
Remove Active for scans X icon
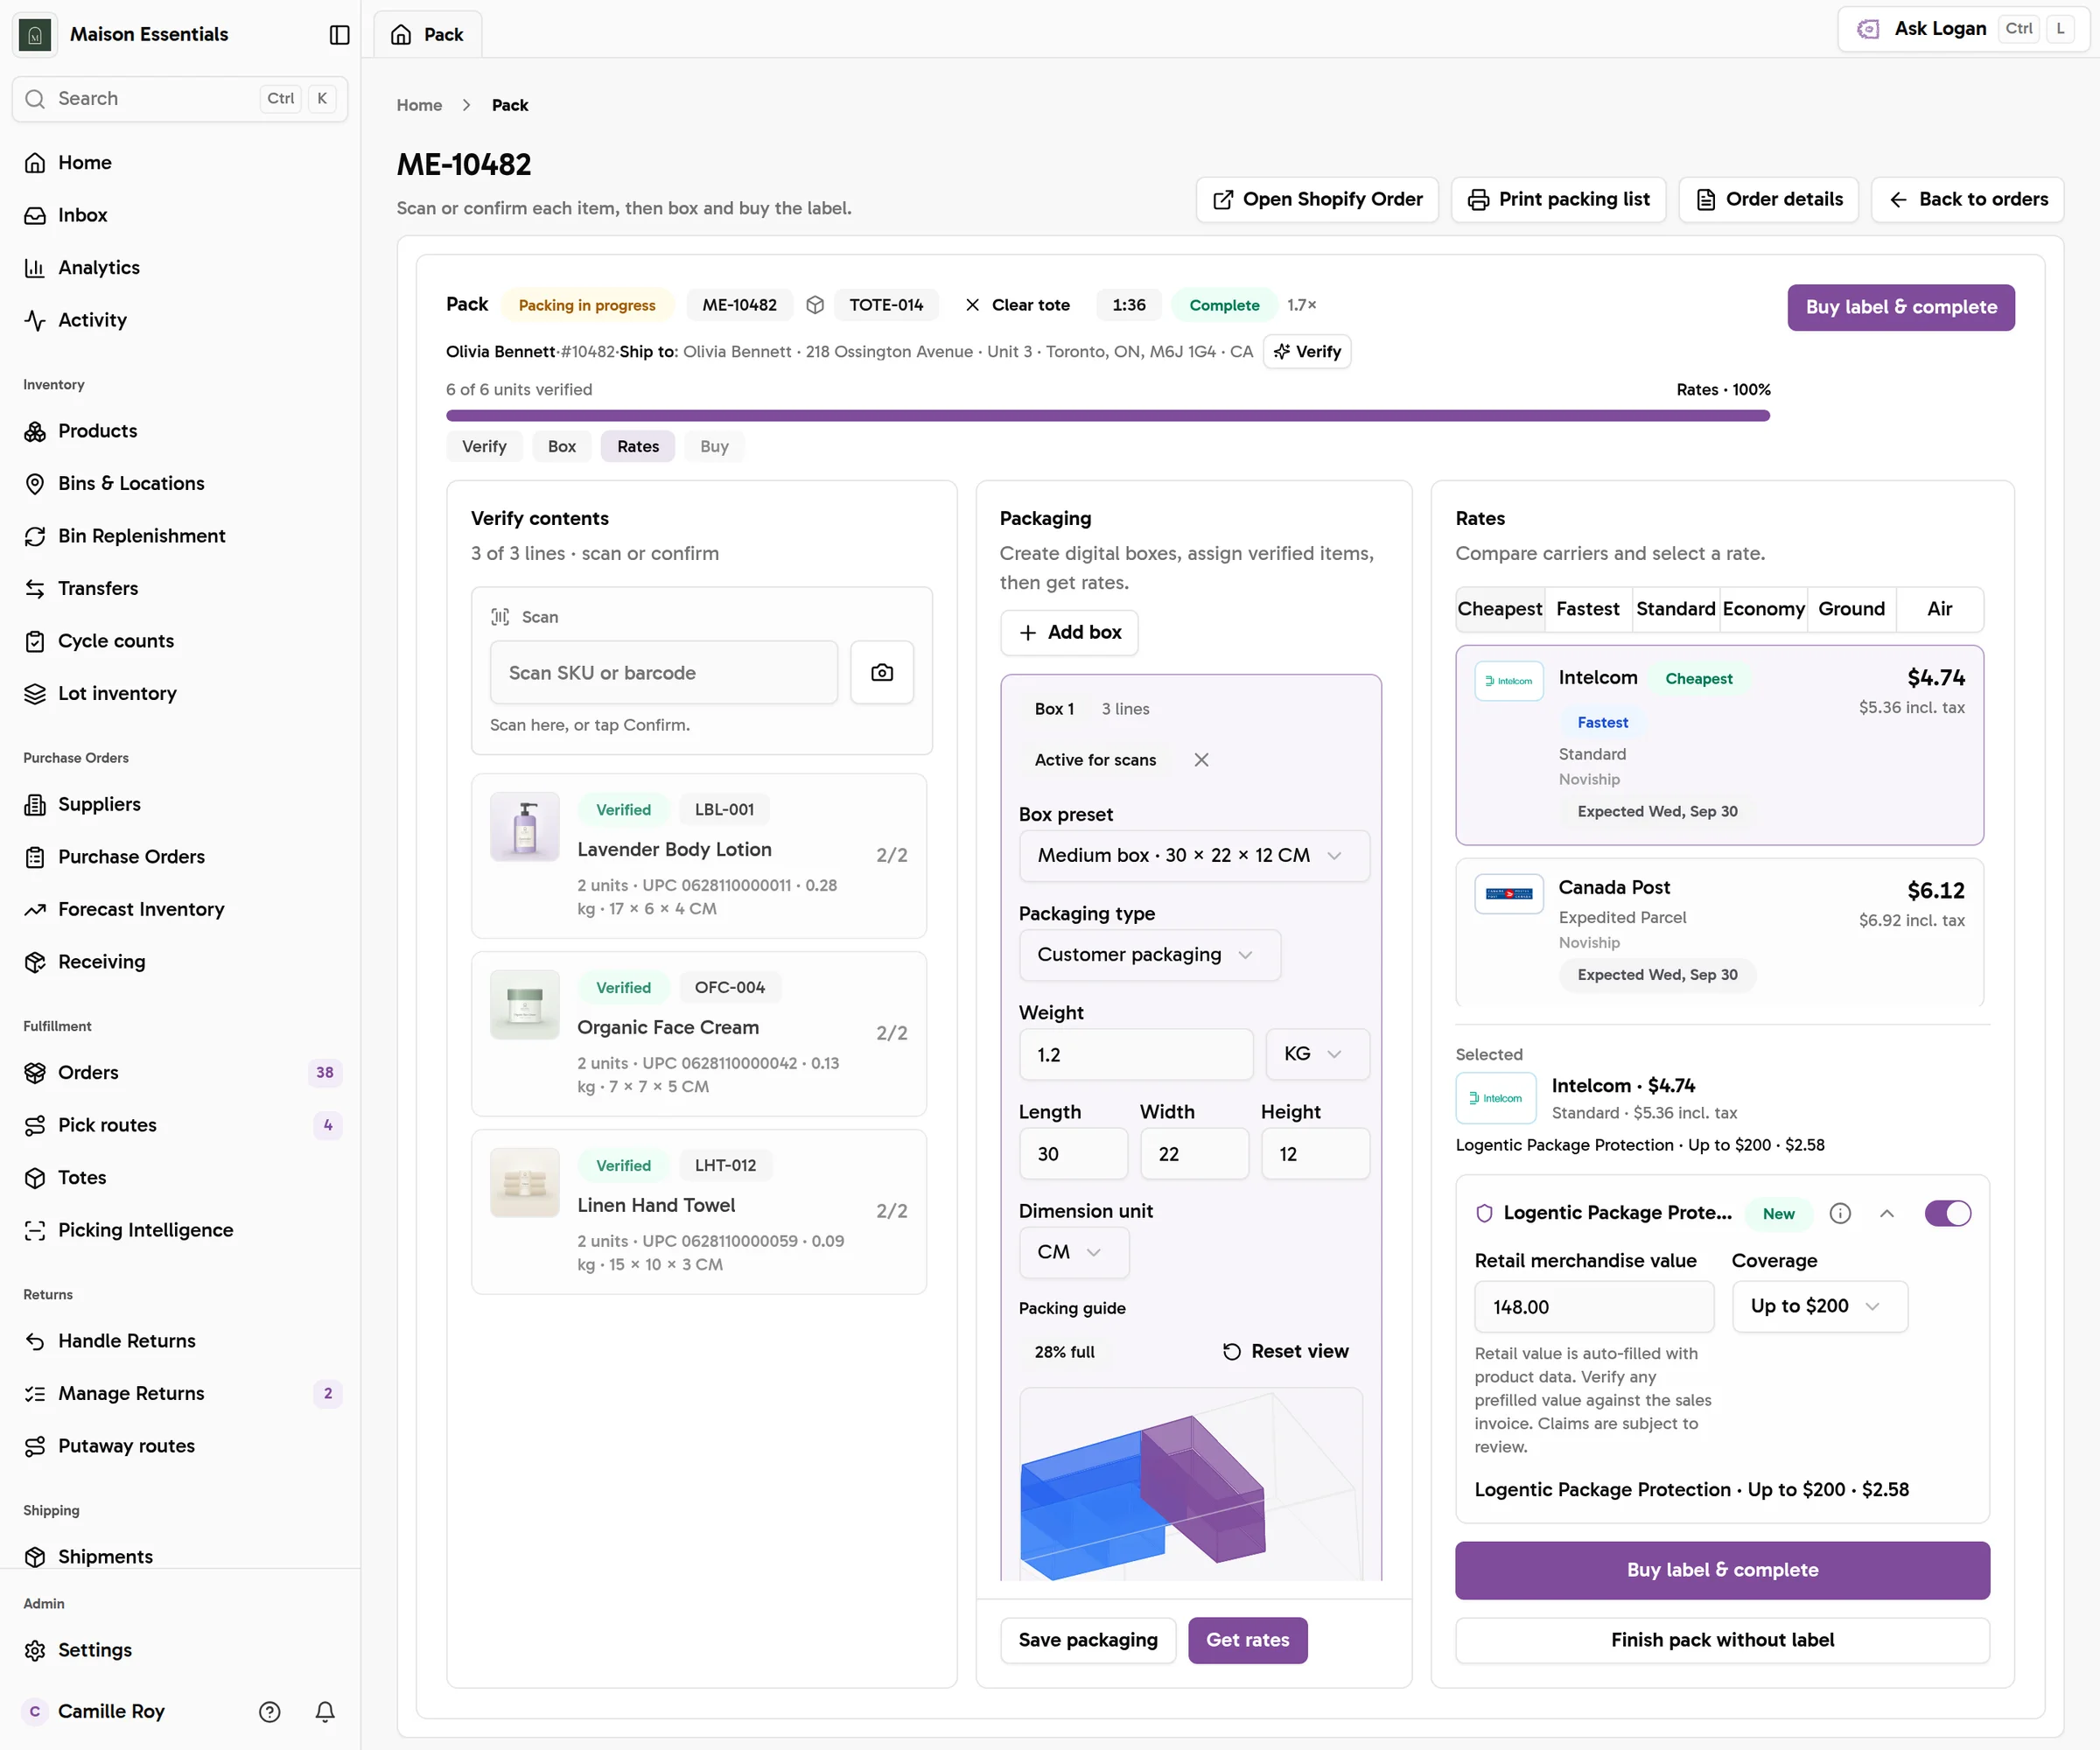pos(1201,760)
